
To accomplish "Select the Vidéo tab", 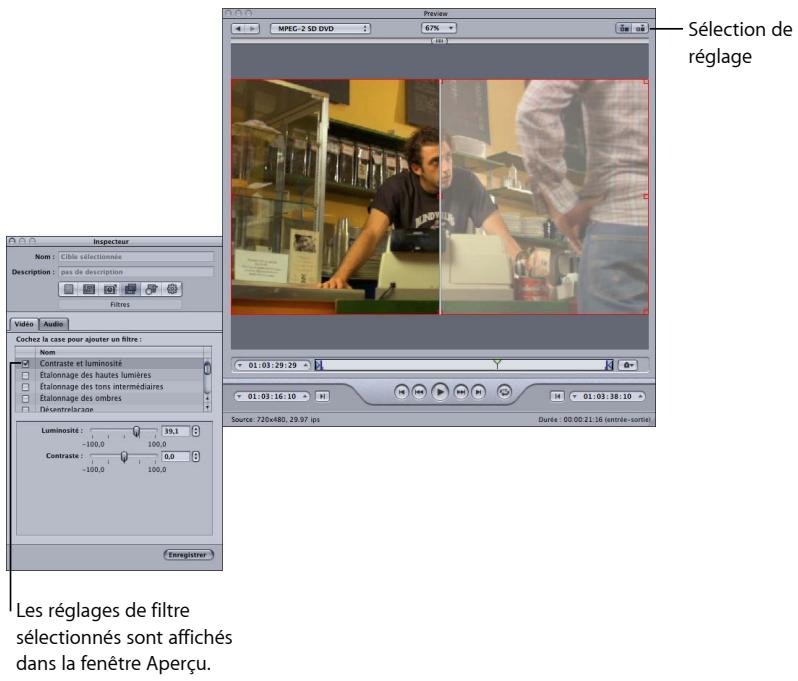I will (x=25, y=325).
